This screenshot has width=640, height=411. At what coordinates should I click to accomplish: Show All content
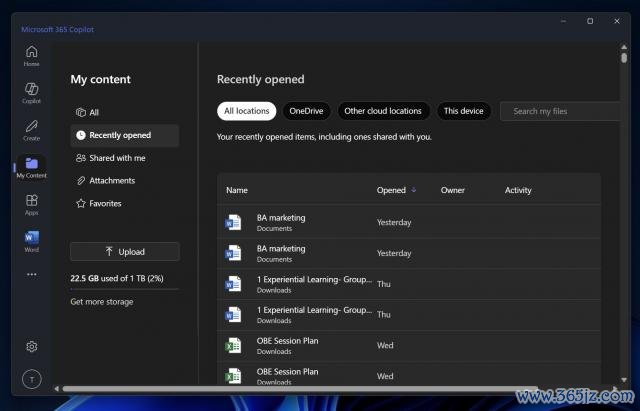[124, 112]
